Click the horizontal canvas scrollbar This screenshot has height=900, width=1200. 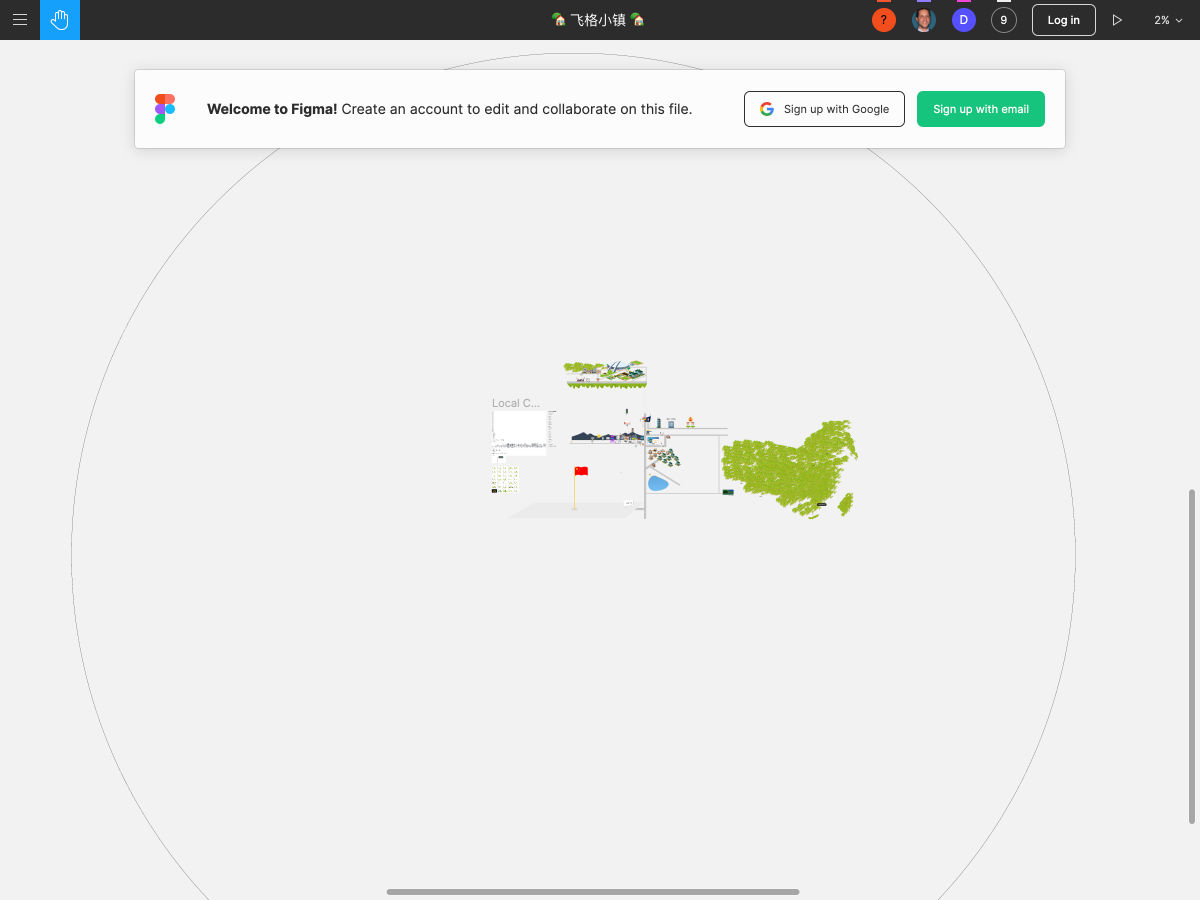593,891
